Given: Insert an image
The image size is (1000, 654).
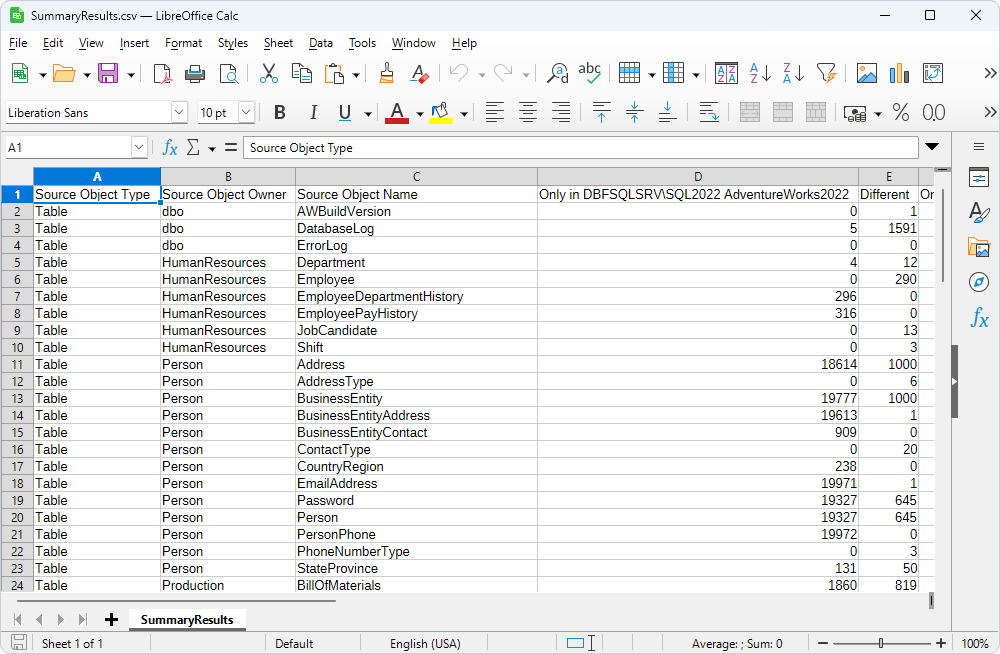Looking at the screenshot, I should click(x=867, y=73).
